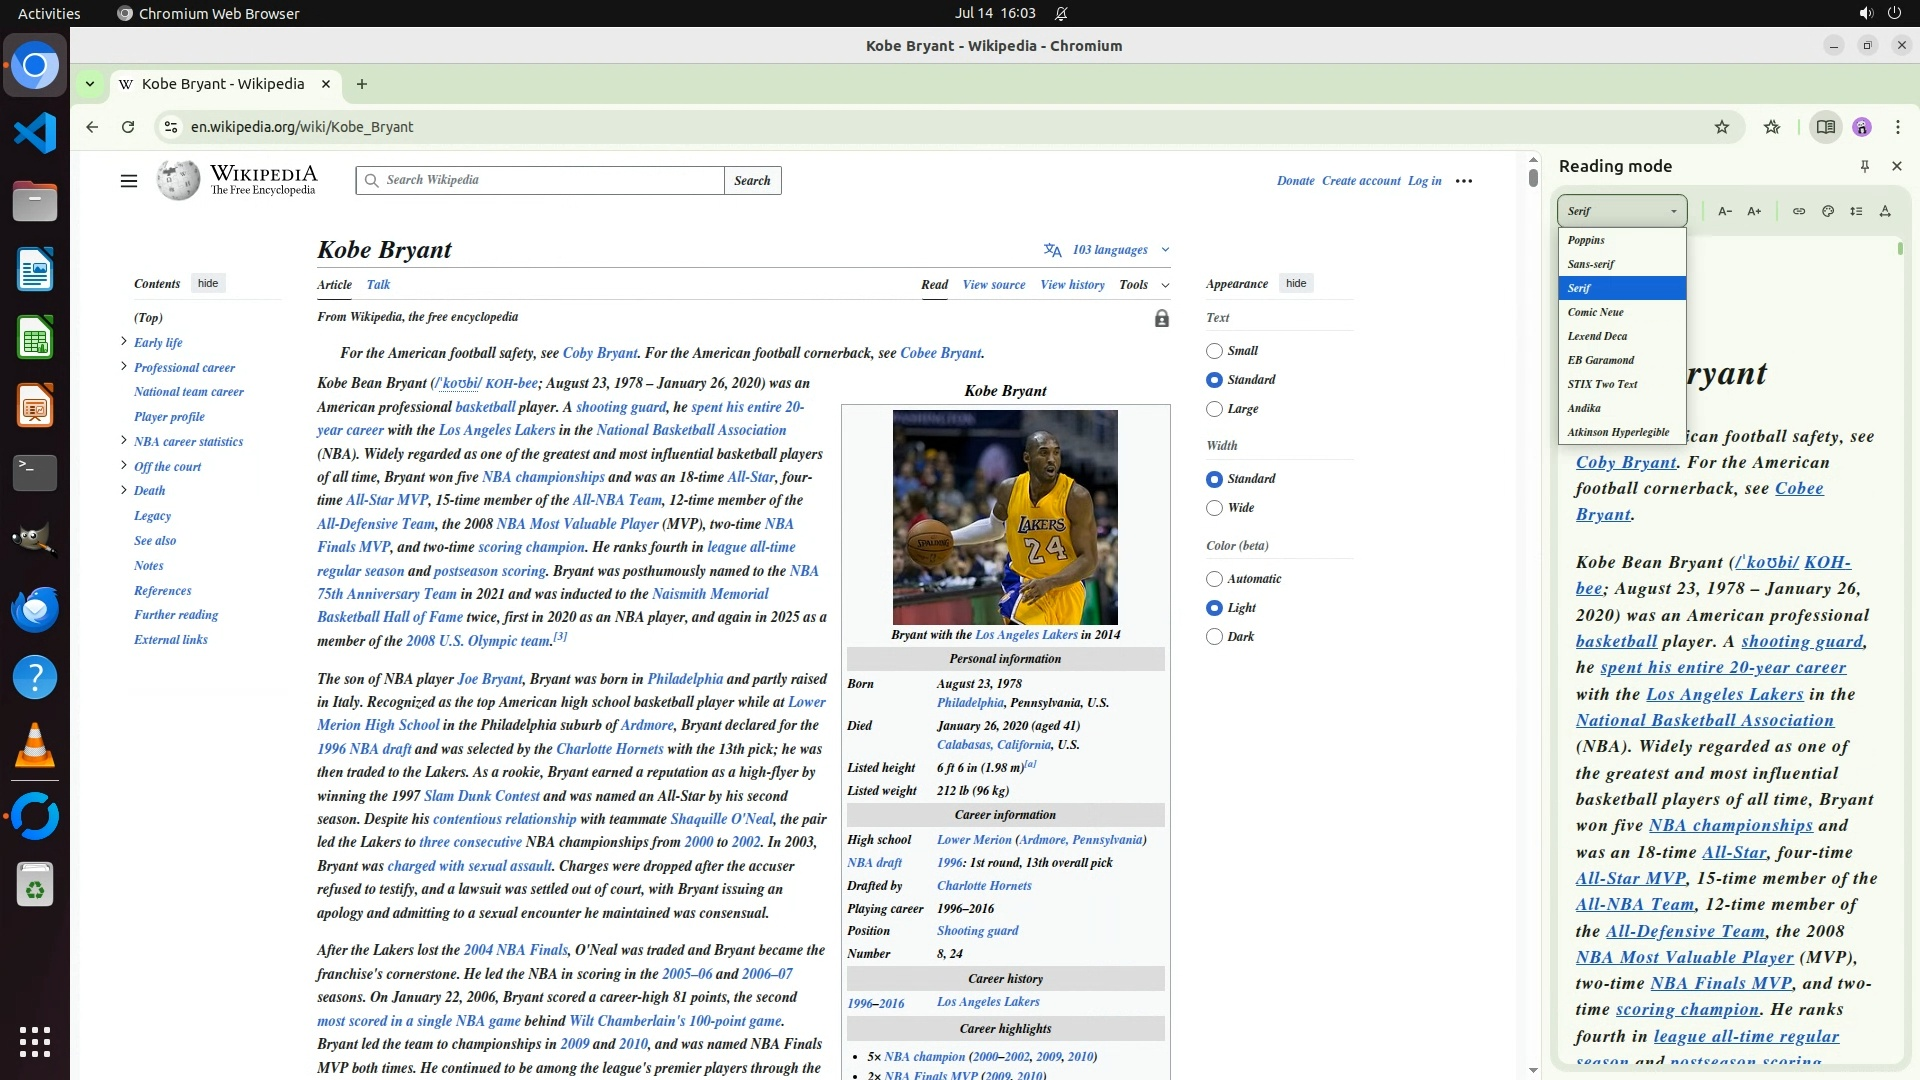Expand Early life section in contents
This screenshot has height=1080, width=1920.
click(124, 342)
